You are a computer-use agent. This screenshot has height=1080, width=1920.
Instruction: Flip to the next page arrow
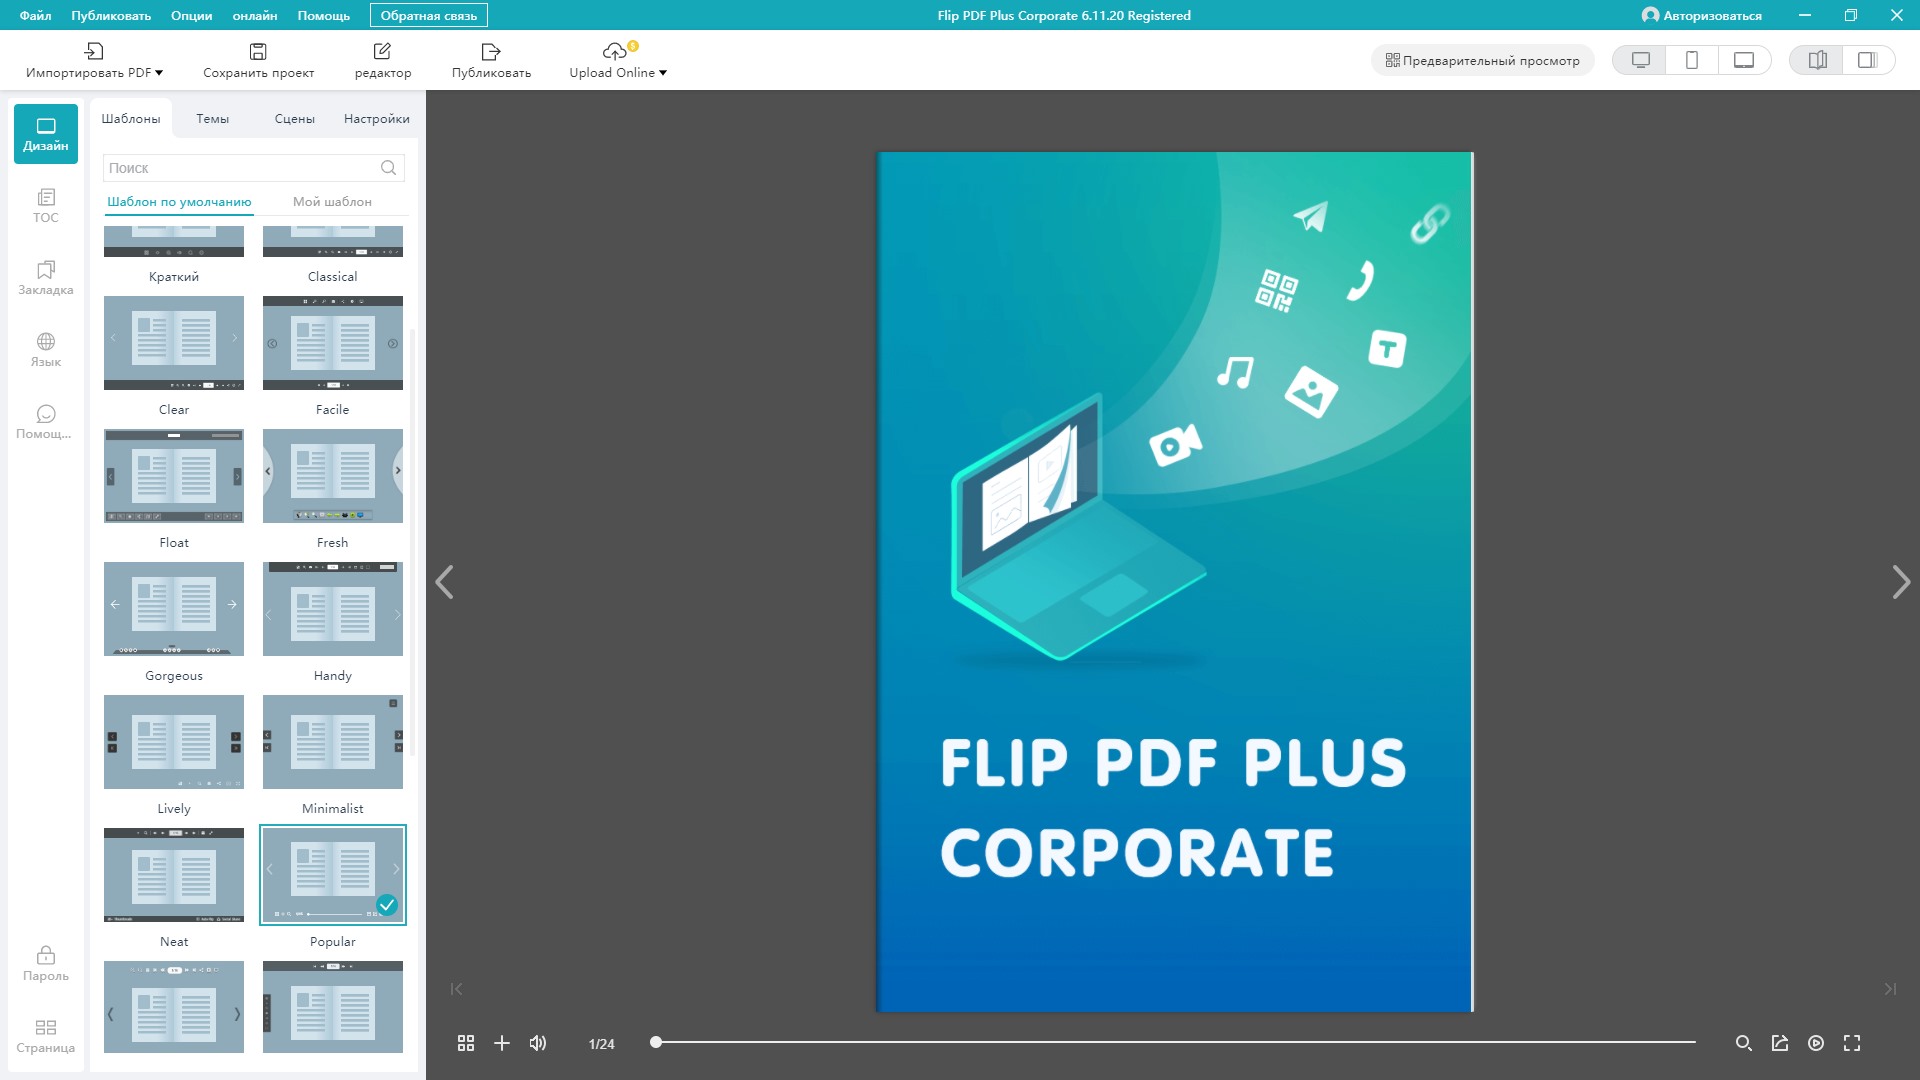coord(1900,582)
